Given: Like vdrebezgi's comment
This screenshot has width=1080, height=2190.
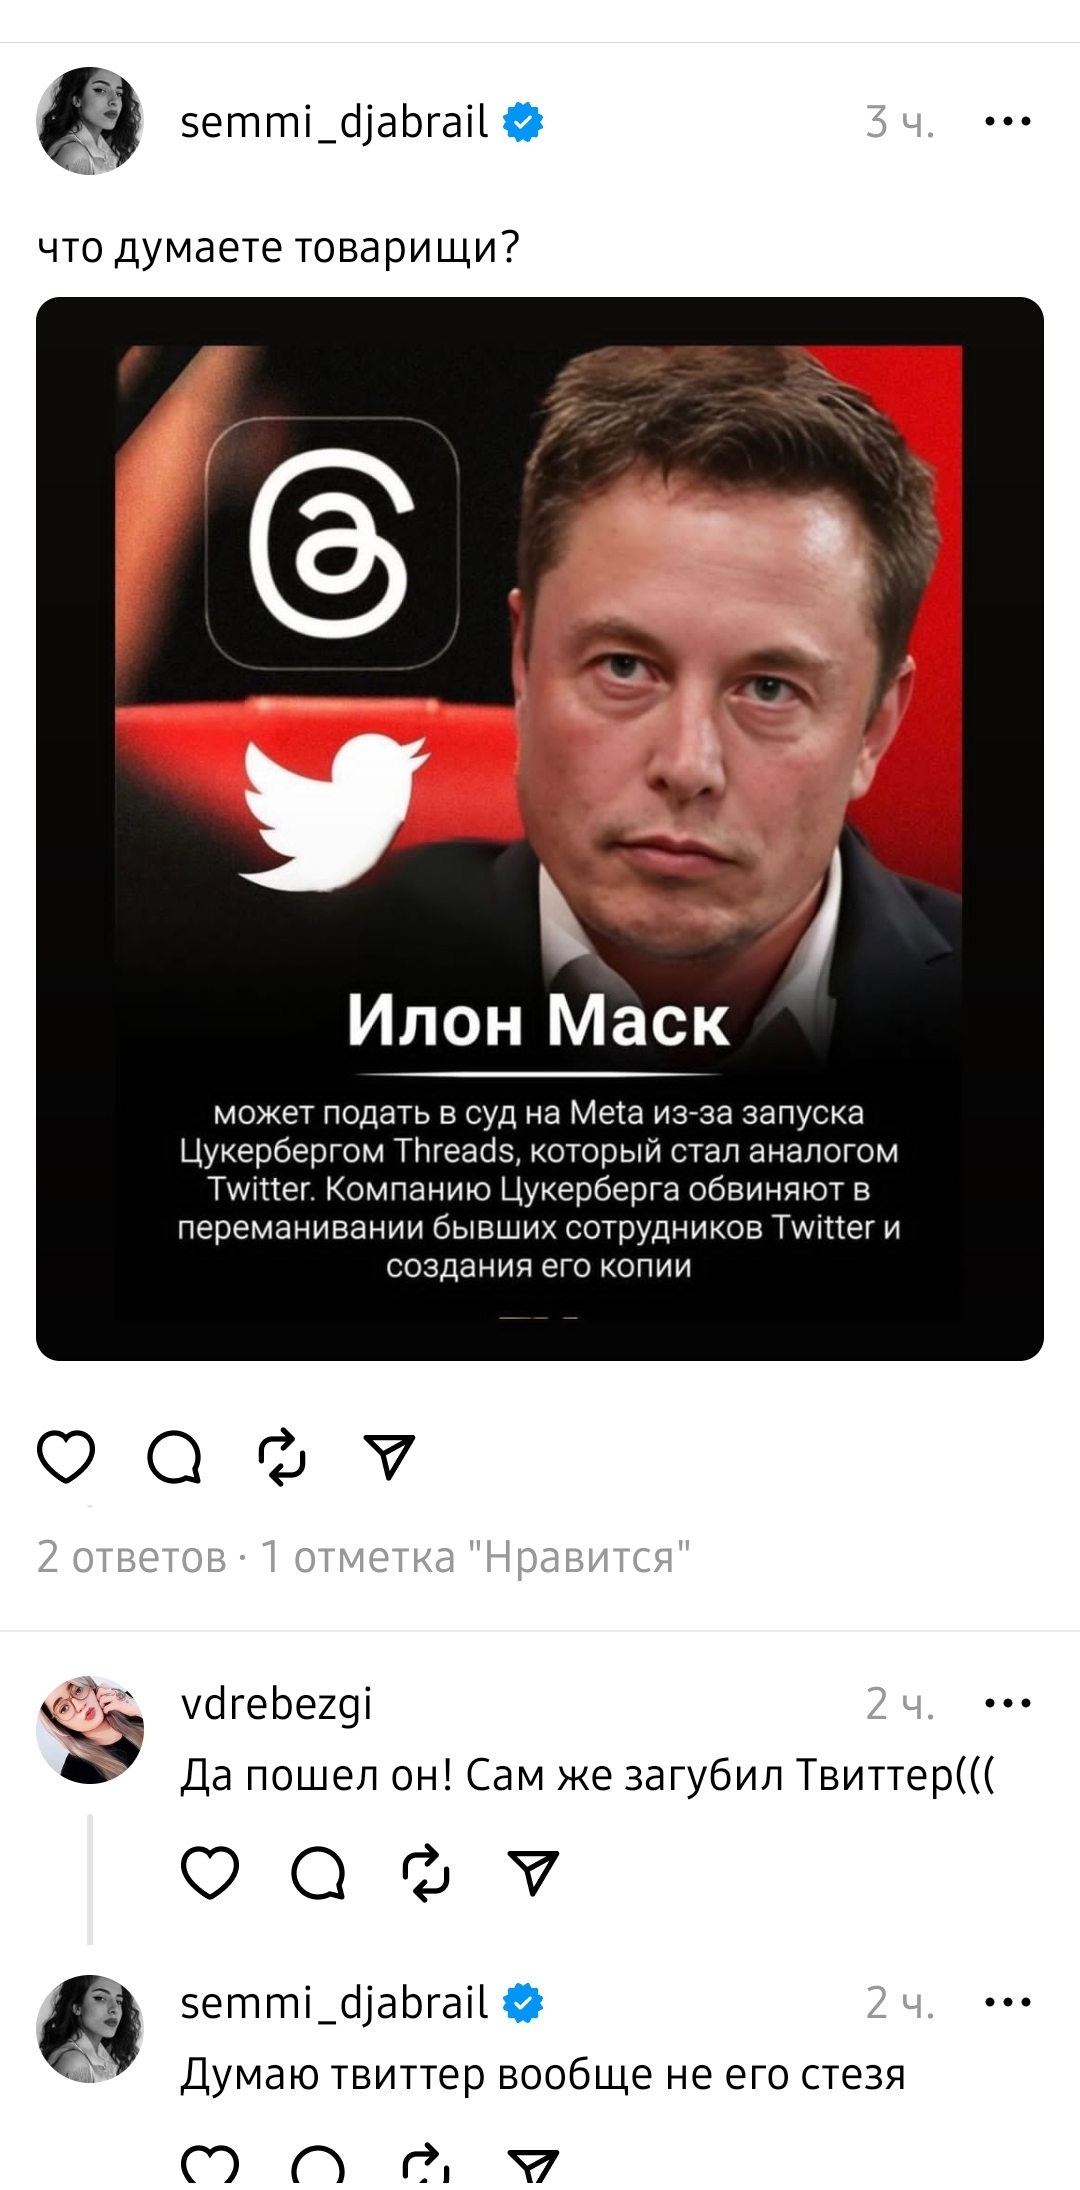Looking at the screenshot, I should 210,1872.
